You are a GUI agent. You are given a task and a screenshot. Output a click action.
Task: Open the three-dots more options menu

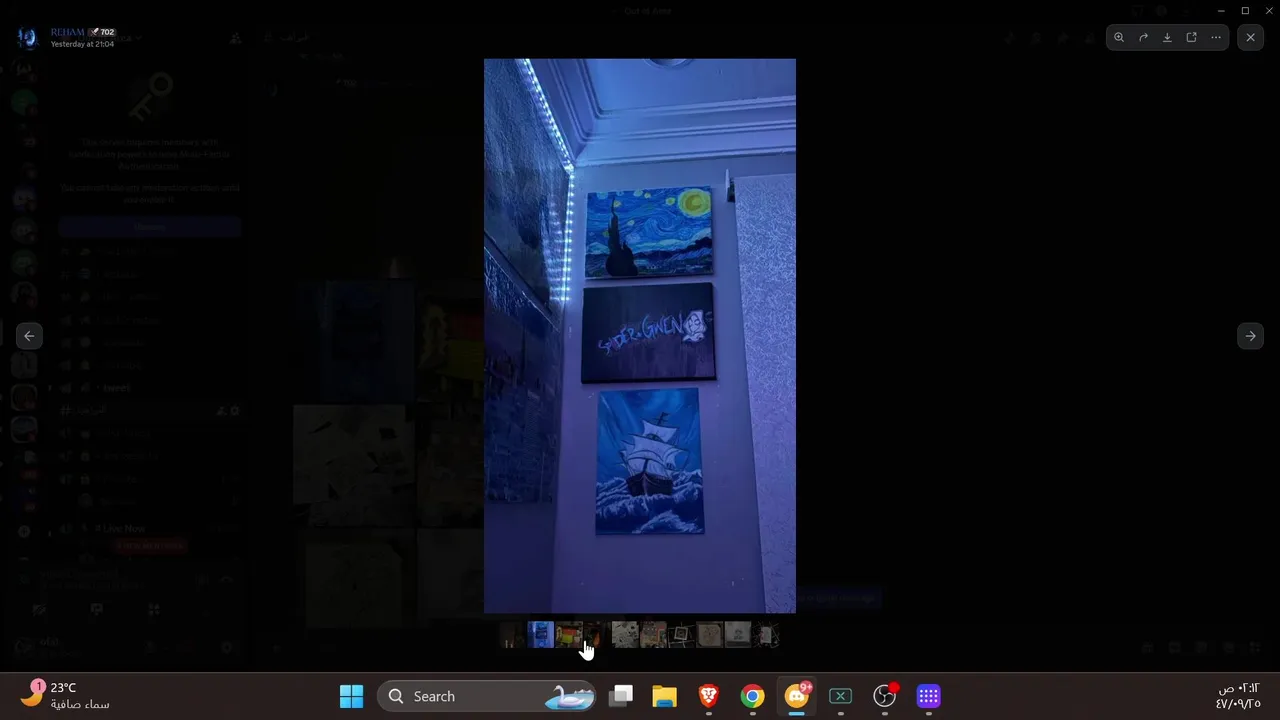(x=1216, y=37)
